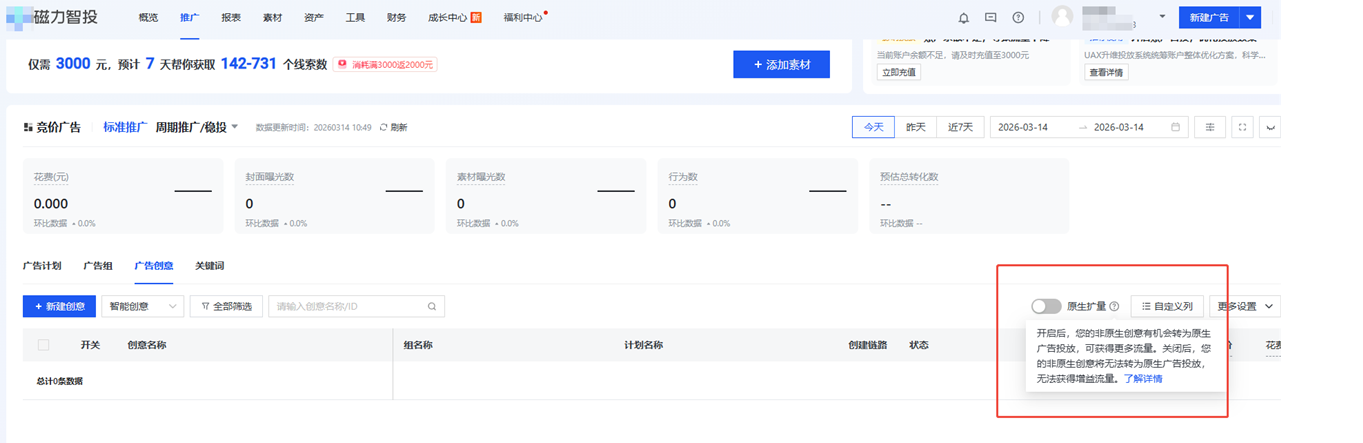
Task: Open the 更多设置 dropdown
Action: pos(1244,307)
